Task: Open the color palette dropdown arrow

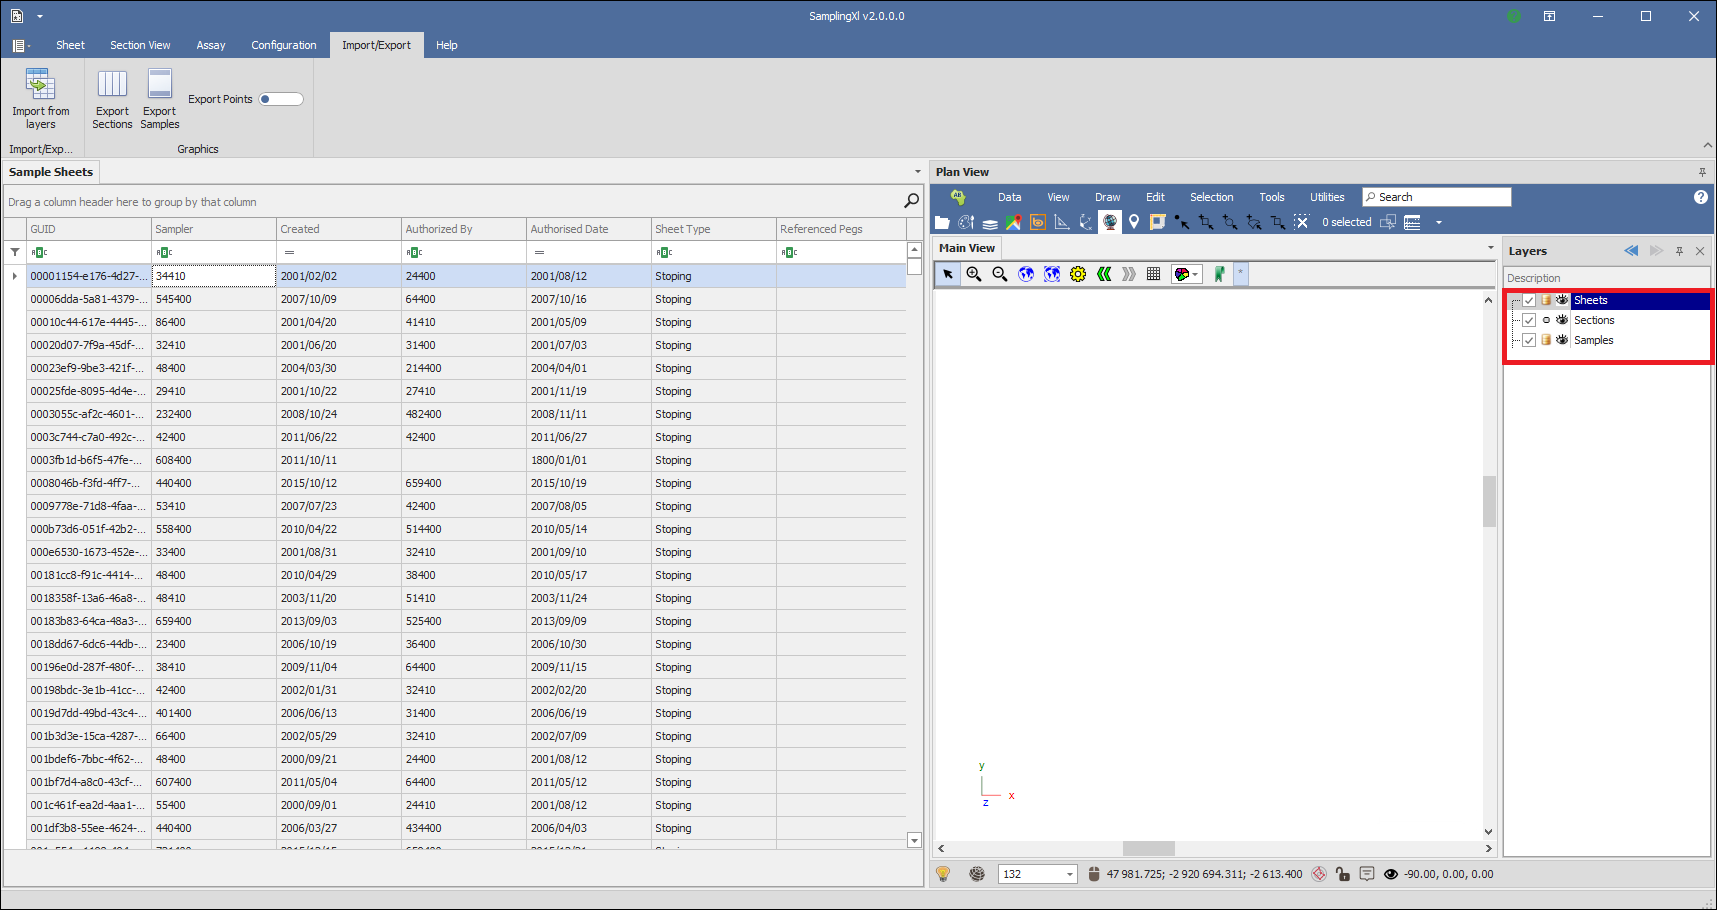Action: point(1195,274)
